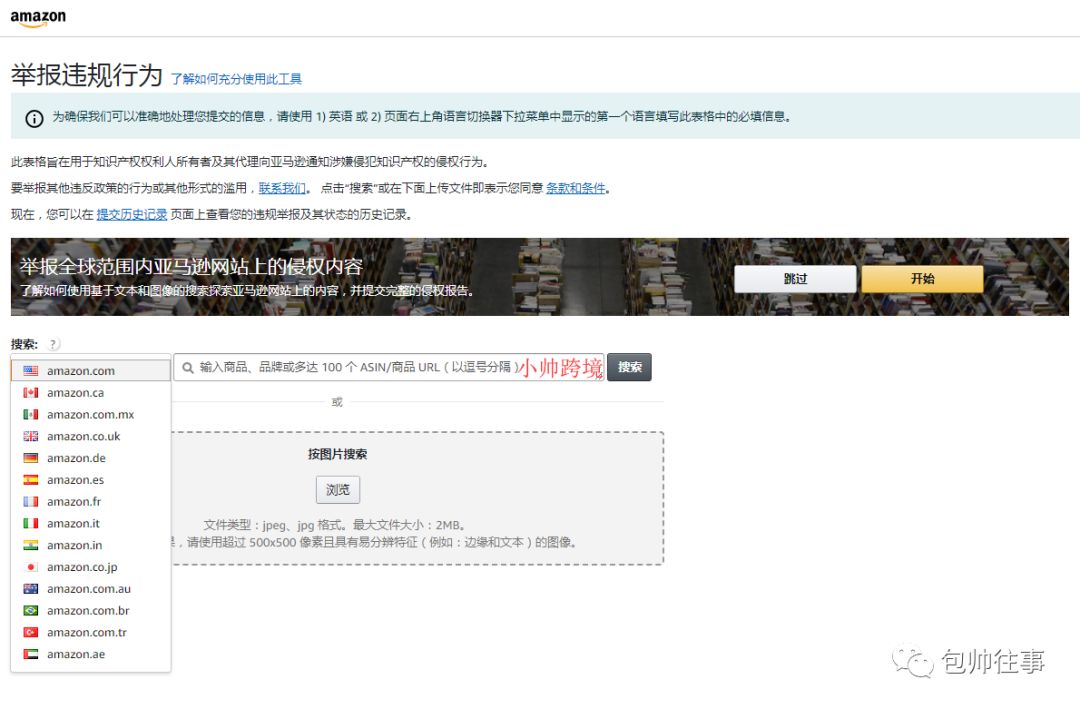Image resolution: width=1080 pixels, height=709 pixels.
Task: Select the Italy flag icon
Action: 30,524
